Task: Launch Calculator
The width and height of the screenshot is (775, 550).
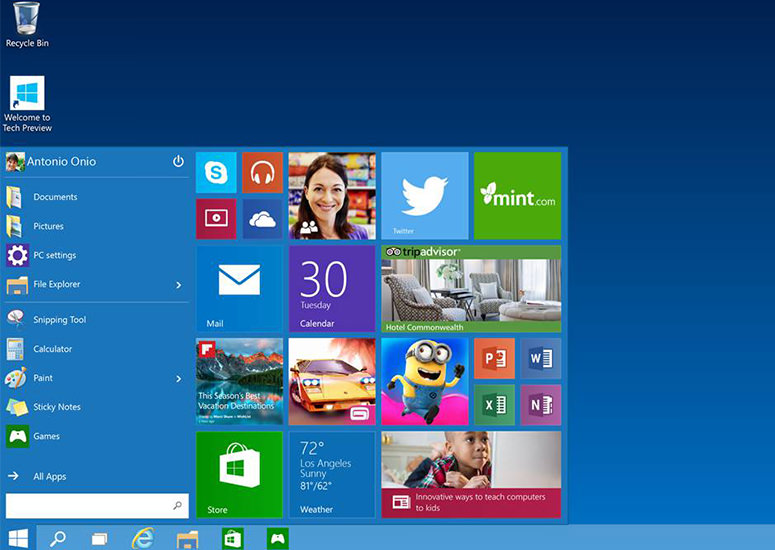Action: tap(96, 348)
